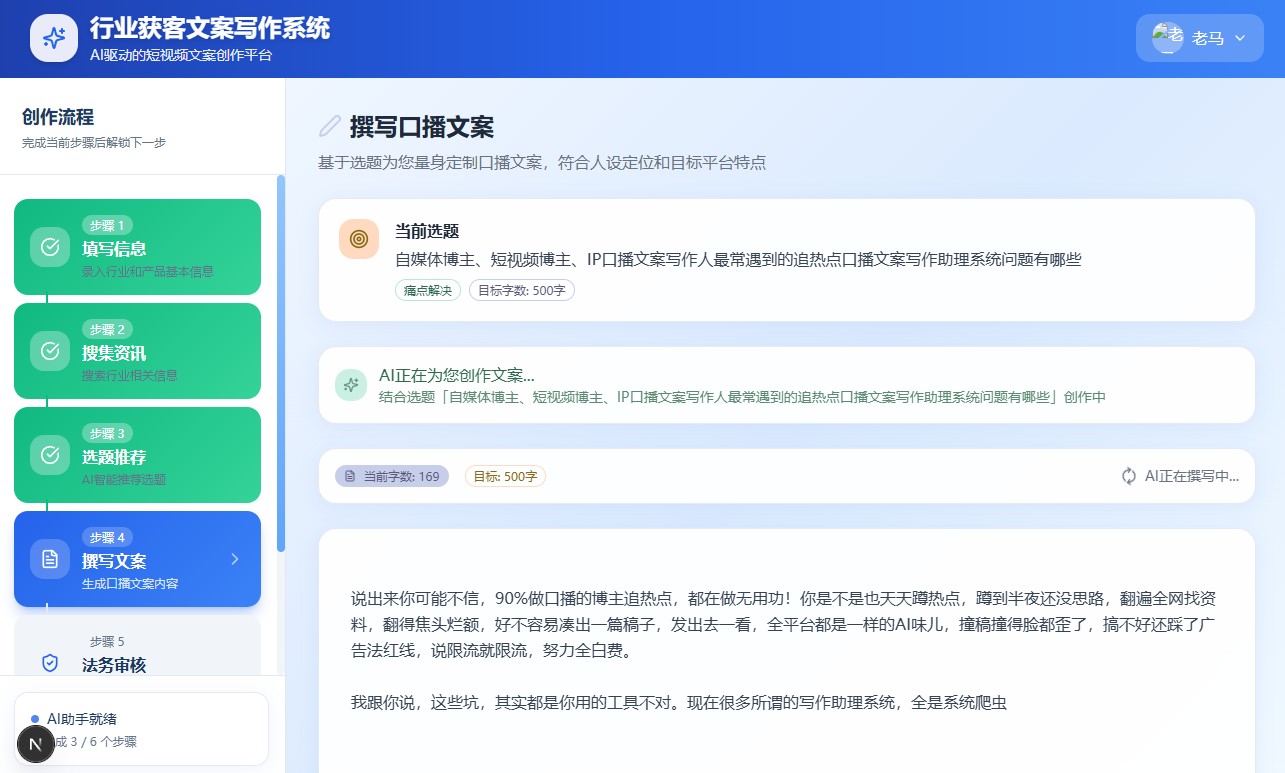Click the 痛点解决 tag
This screenshot has height=773, width=1285.
(x=428, y=291)
